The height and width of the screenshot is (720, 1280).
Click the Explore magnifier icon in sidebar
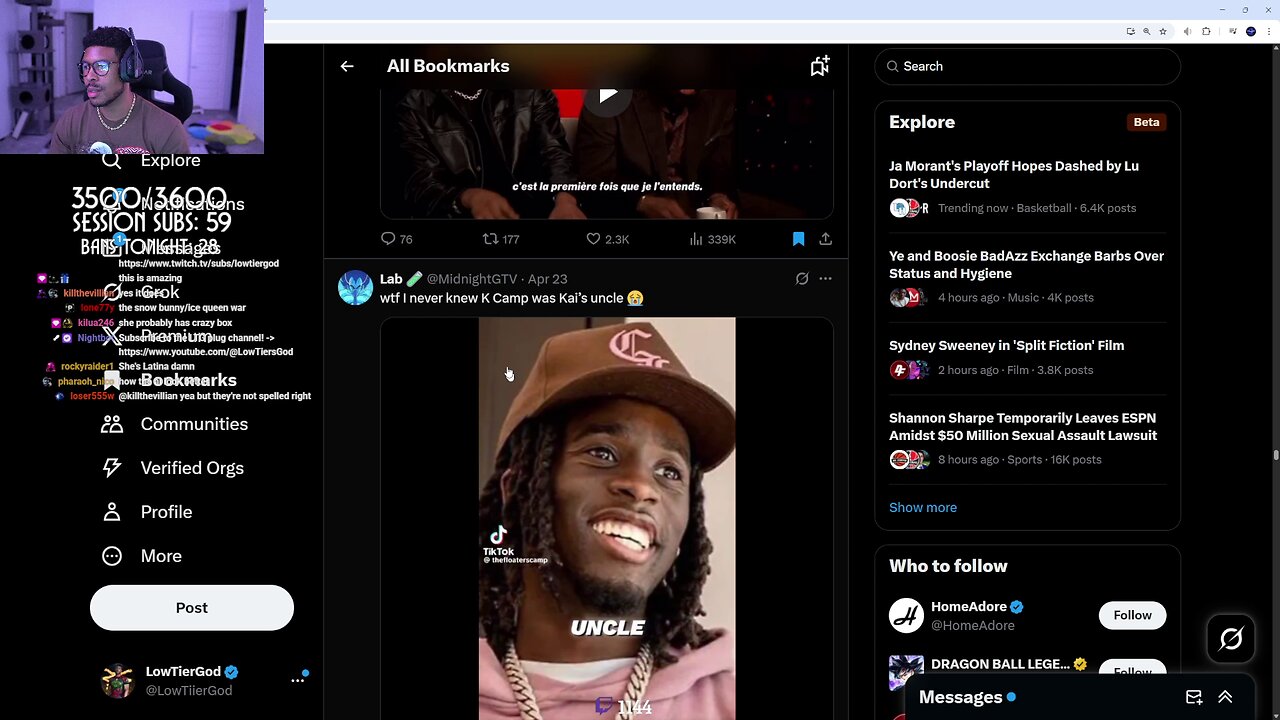point(112,160)
